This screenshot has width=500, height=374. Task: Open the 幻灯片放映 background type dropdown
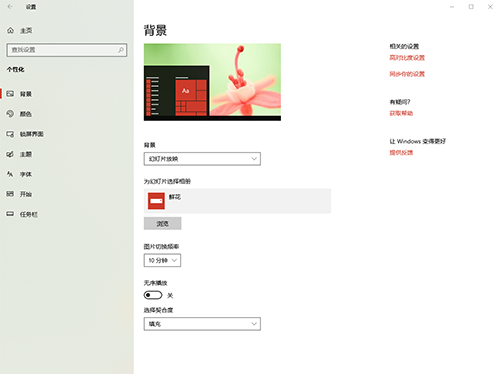(x=202, y=159)
